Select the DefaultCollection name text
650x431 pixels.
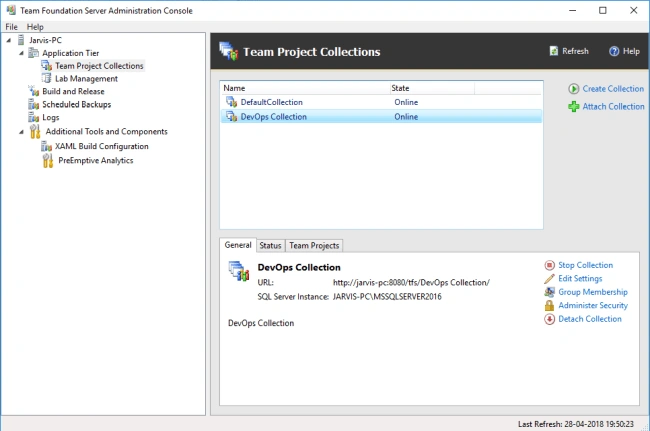tap(272, 102)
